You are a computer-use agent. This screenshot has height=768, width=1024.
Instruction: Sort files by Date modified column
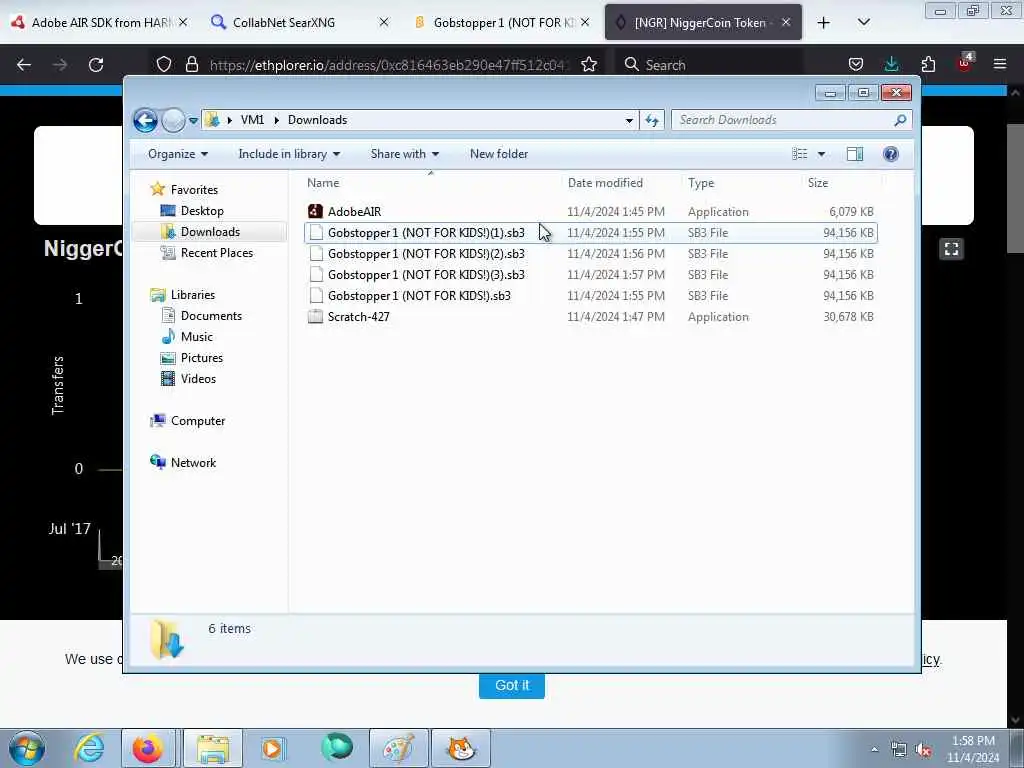(620, 184)
